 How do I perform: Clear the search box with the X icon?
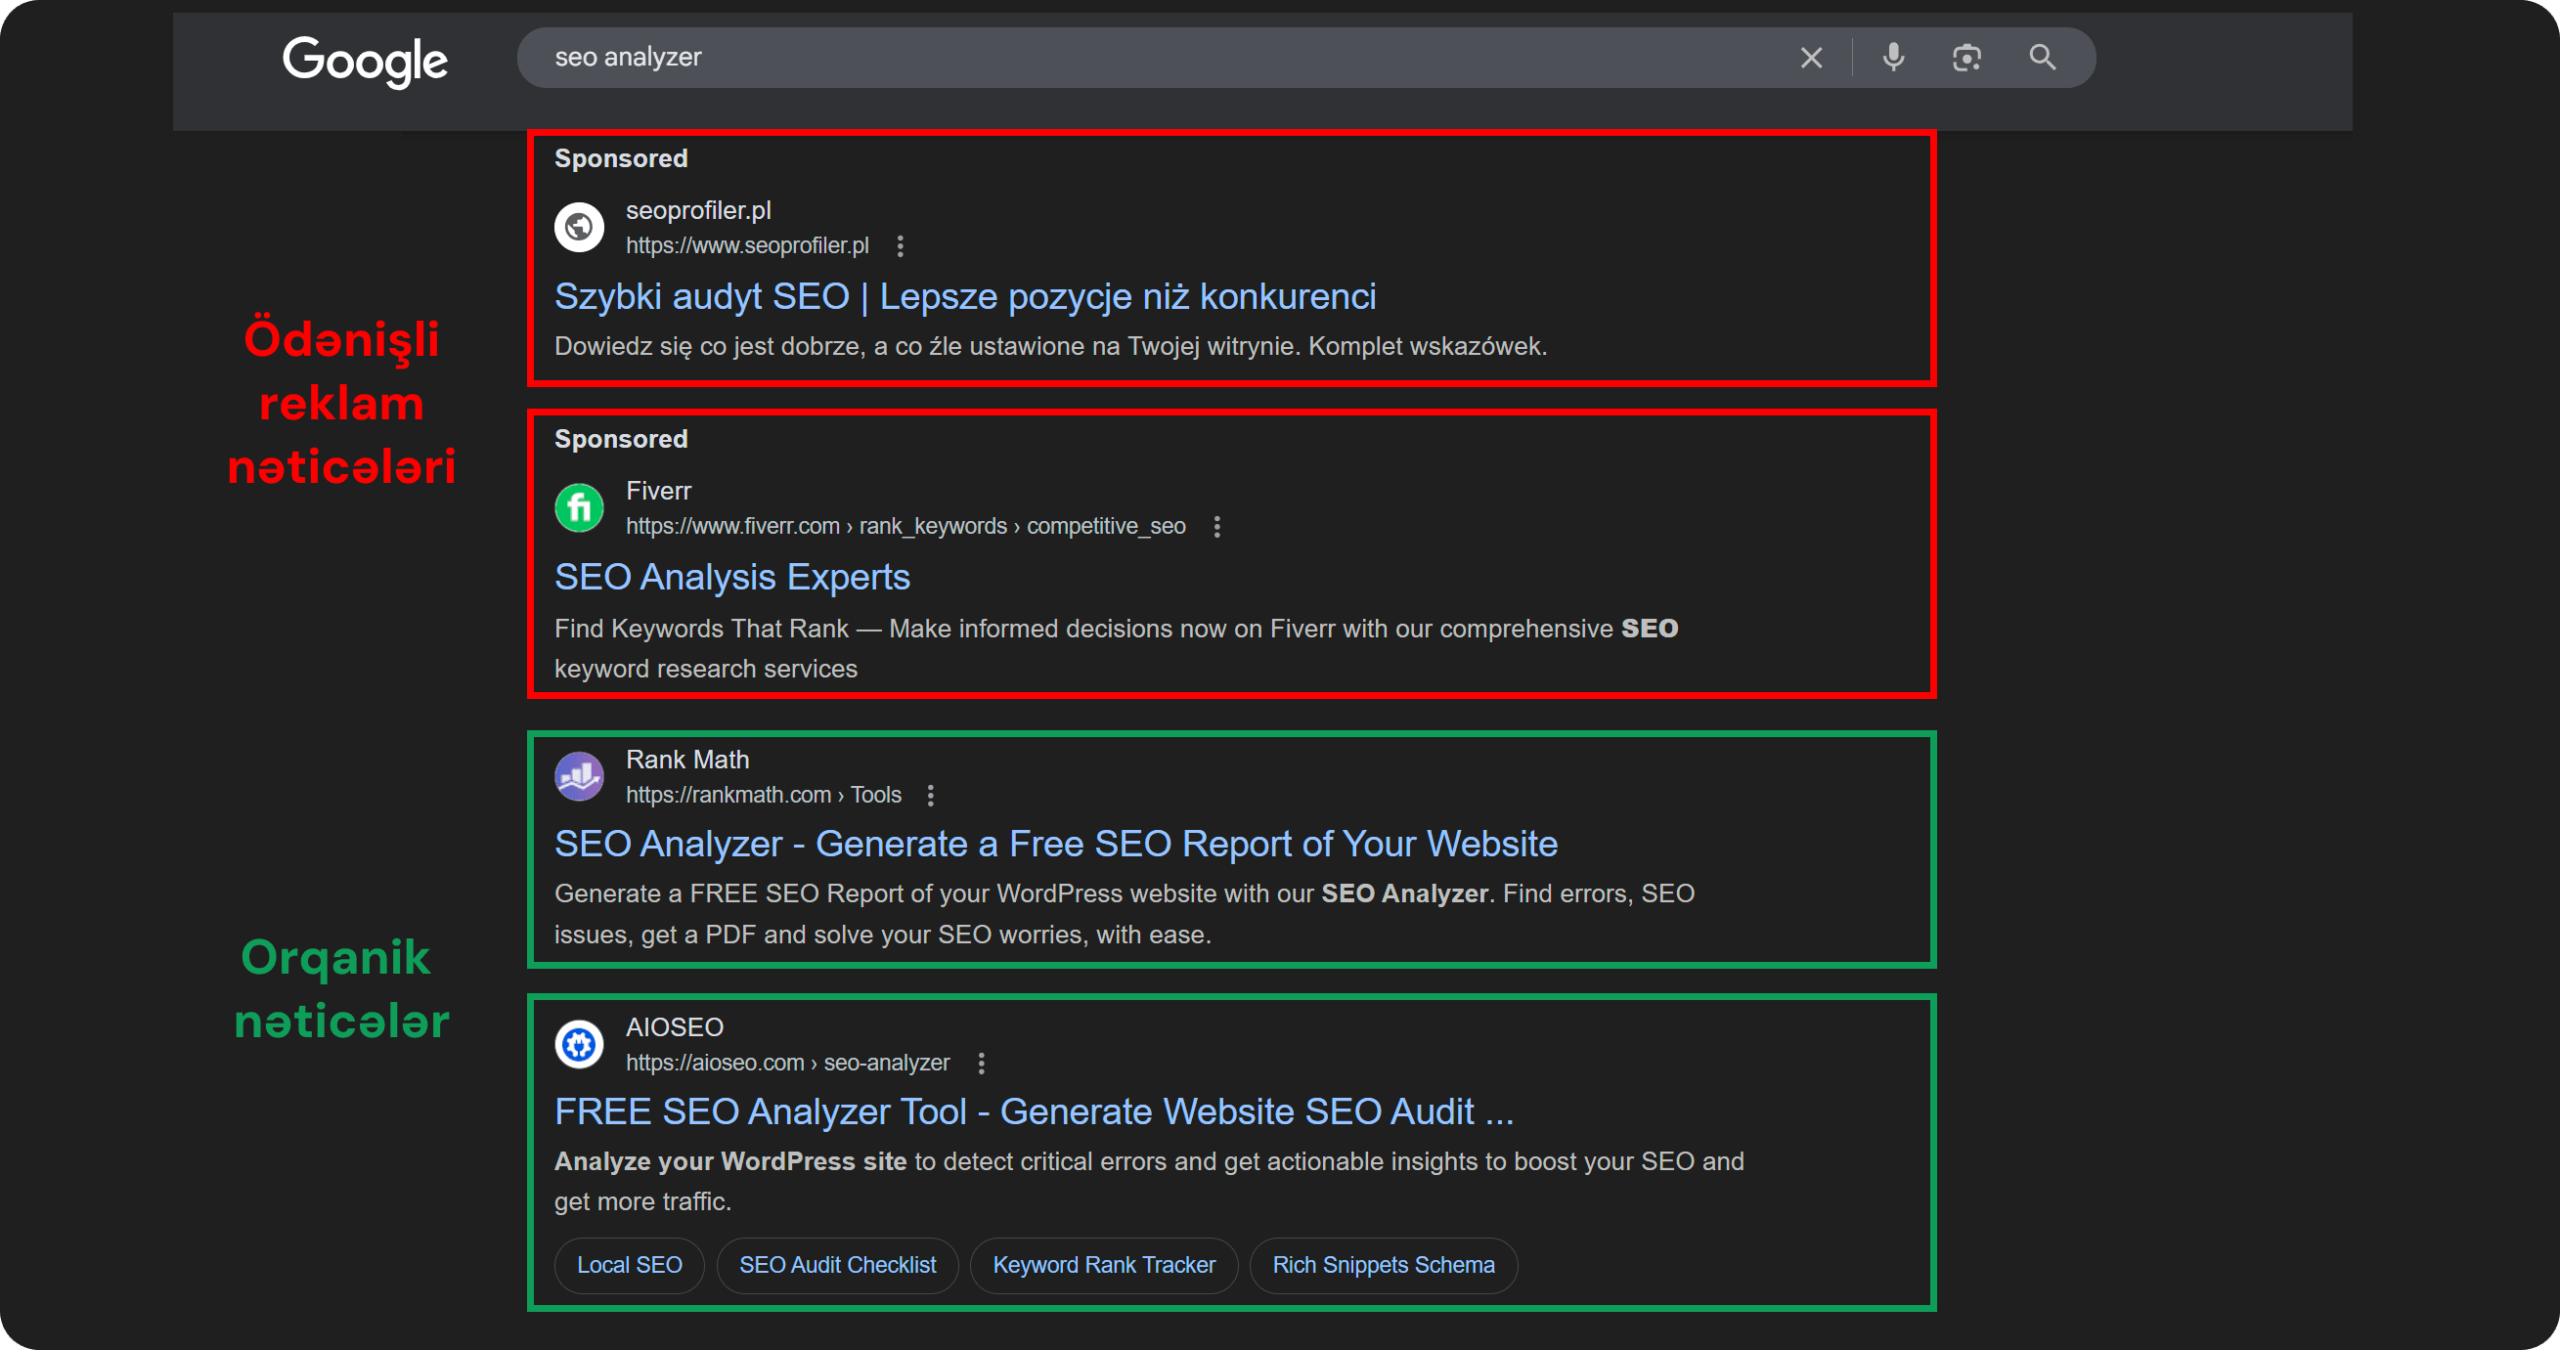(x=1811, y=58)
